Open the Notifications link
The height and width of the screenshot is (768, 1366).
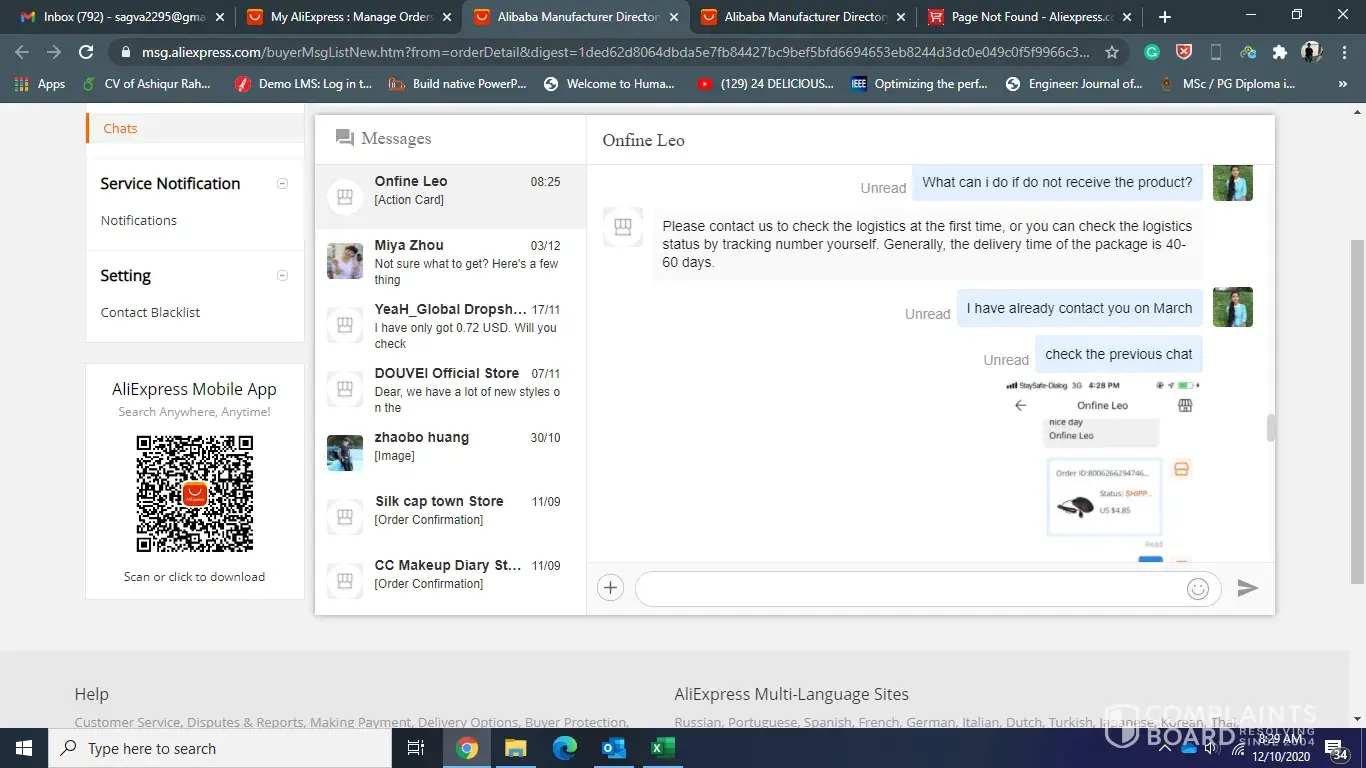[138, 220]
